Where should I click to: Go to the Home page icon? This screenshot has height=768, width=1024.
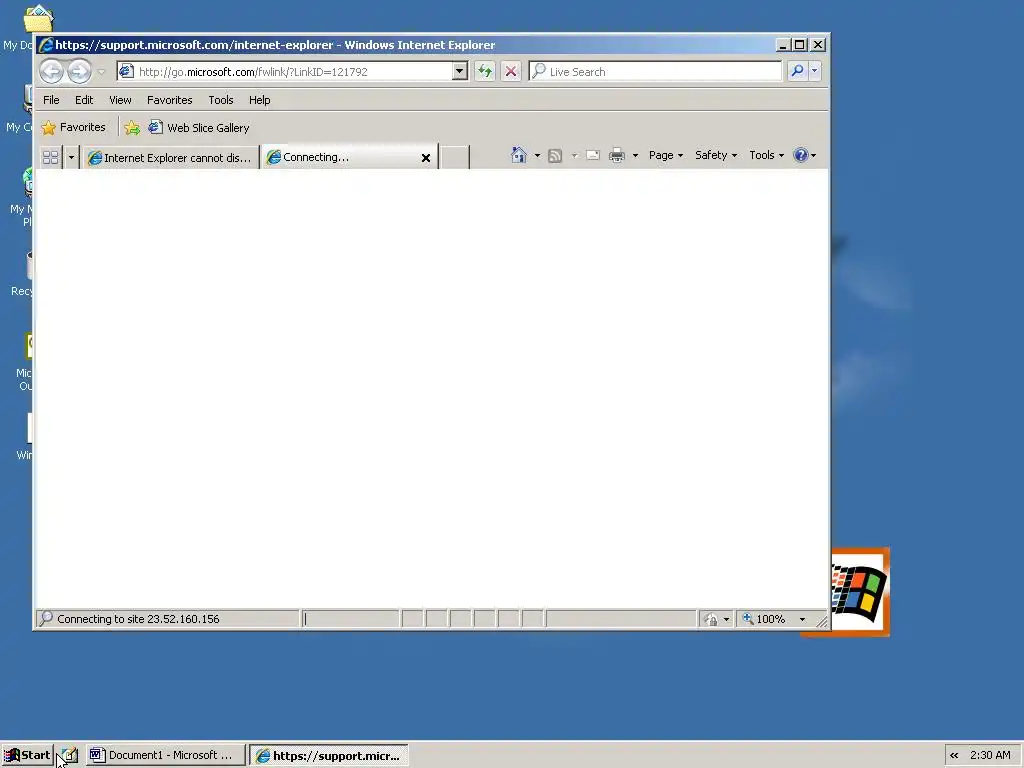(519, 155)
